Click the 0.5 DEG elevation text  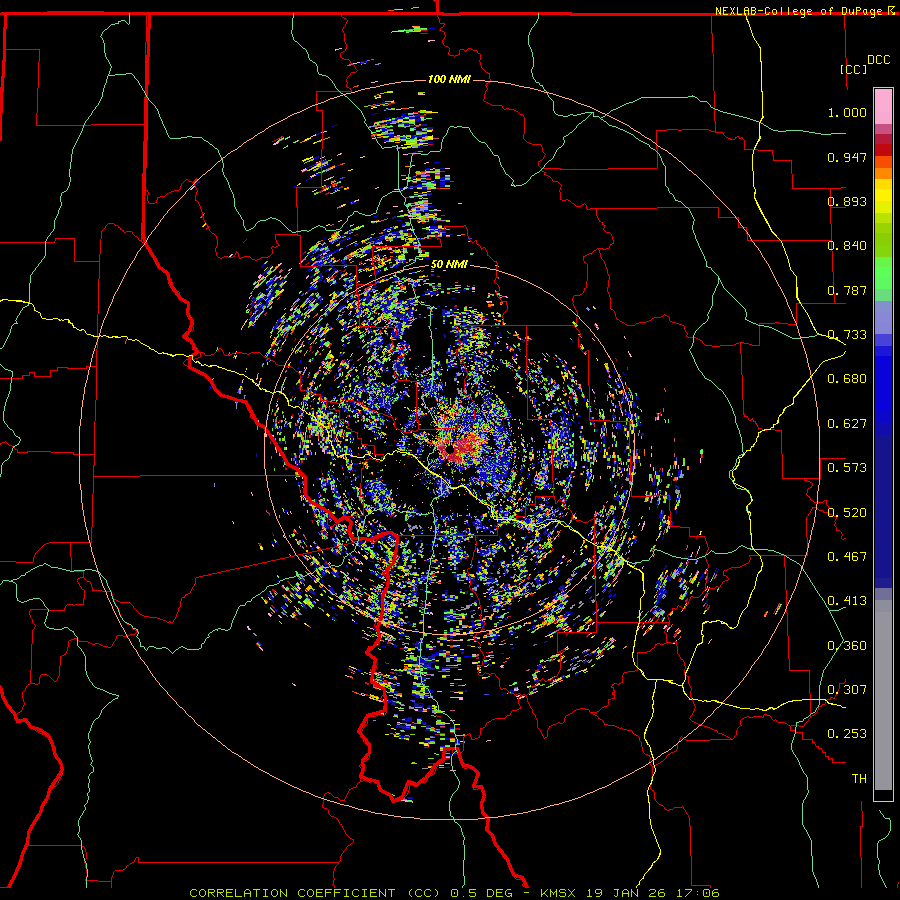click(482, 893)
